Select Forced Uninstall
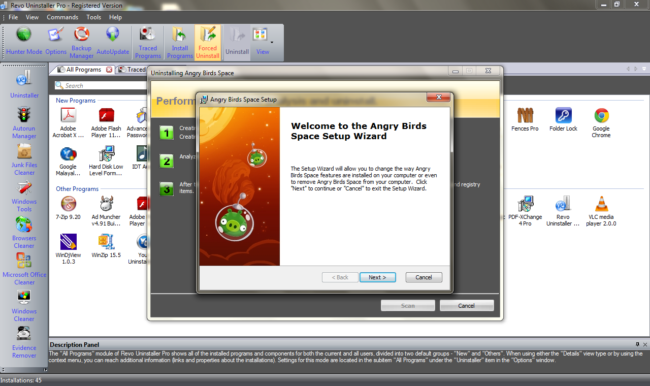This screenshot has height=386, width=650. [x=208, y=43]
